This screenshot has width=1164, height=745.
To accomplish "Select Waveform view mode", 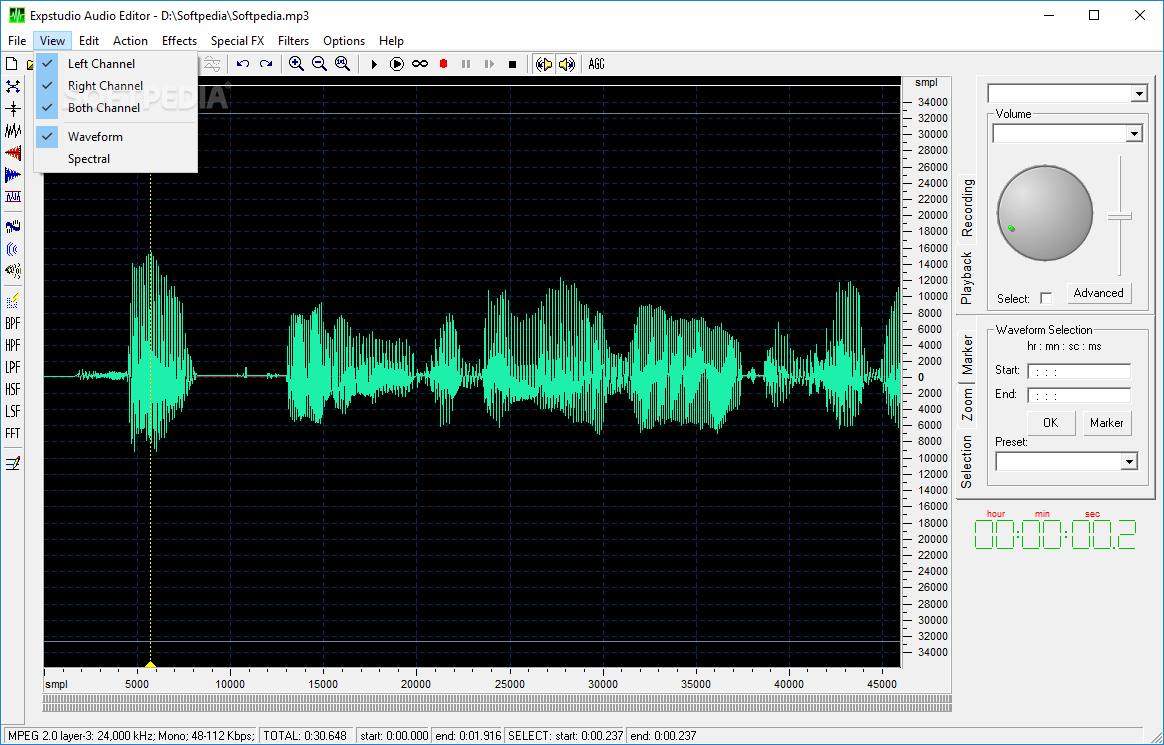I will [x=116, y=137].
